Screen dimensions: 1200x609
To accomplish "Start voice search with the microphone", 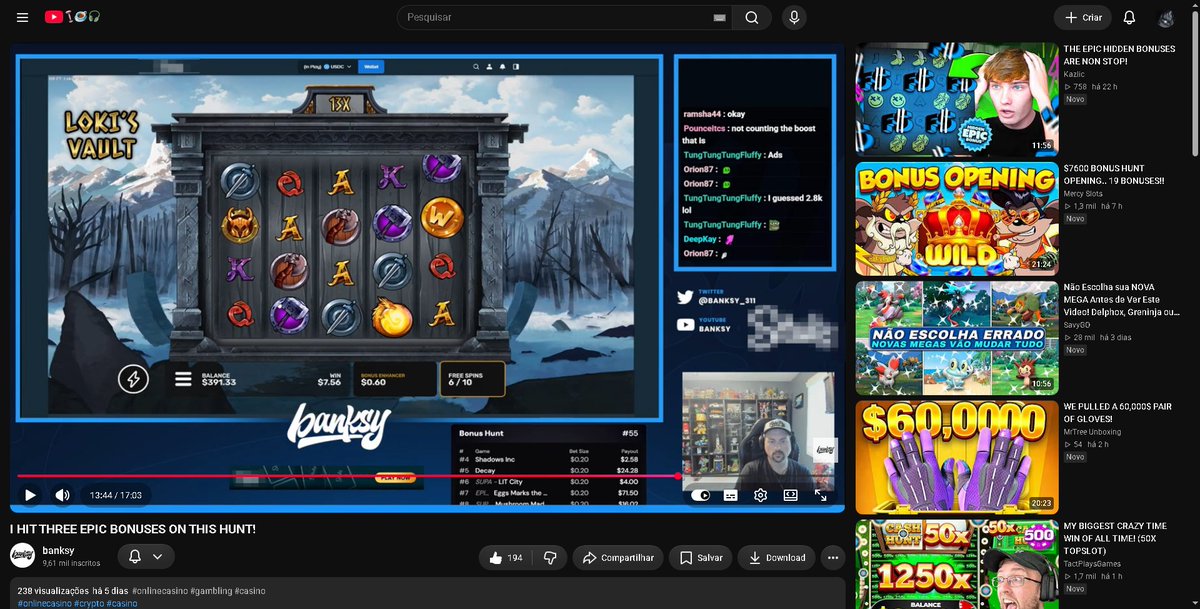I will pyautogui.click(x=794, y=18).
